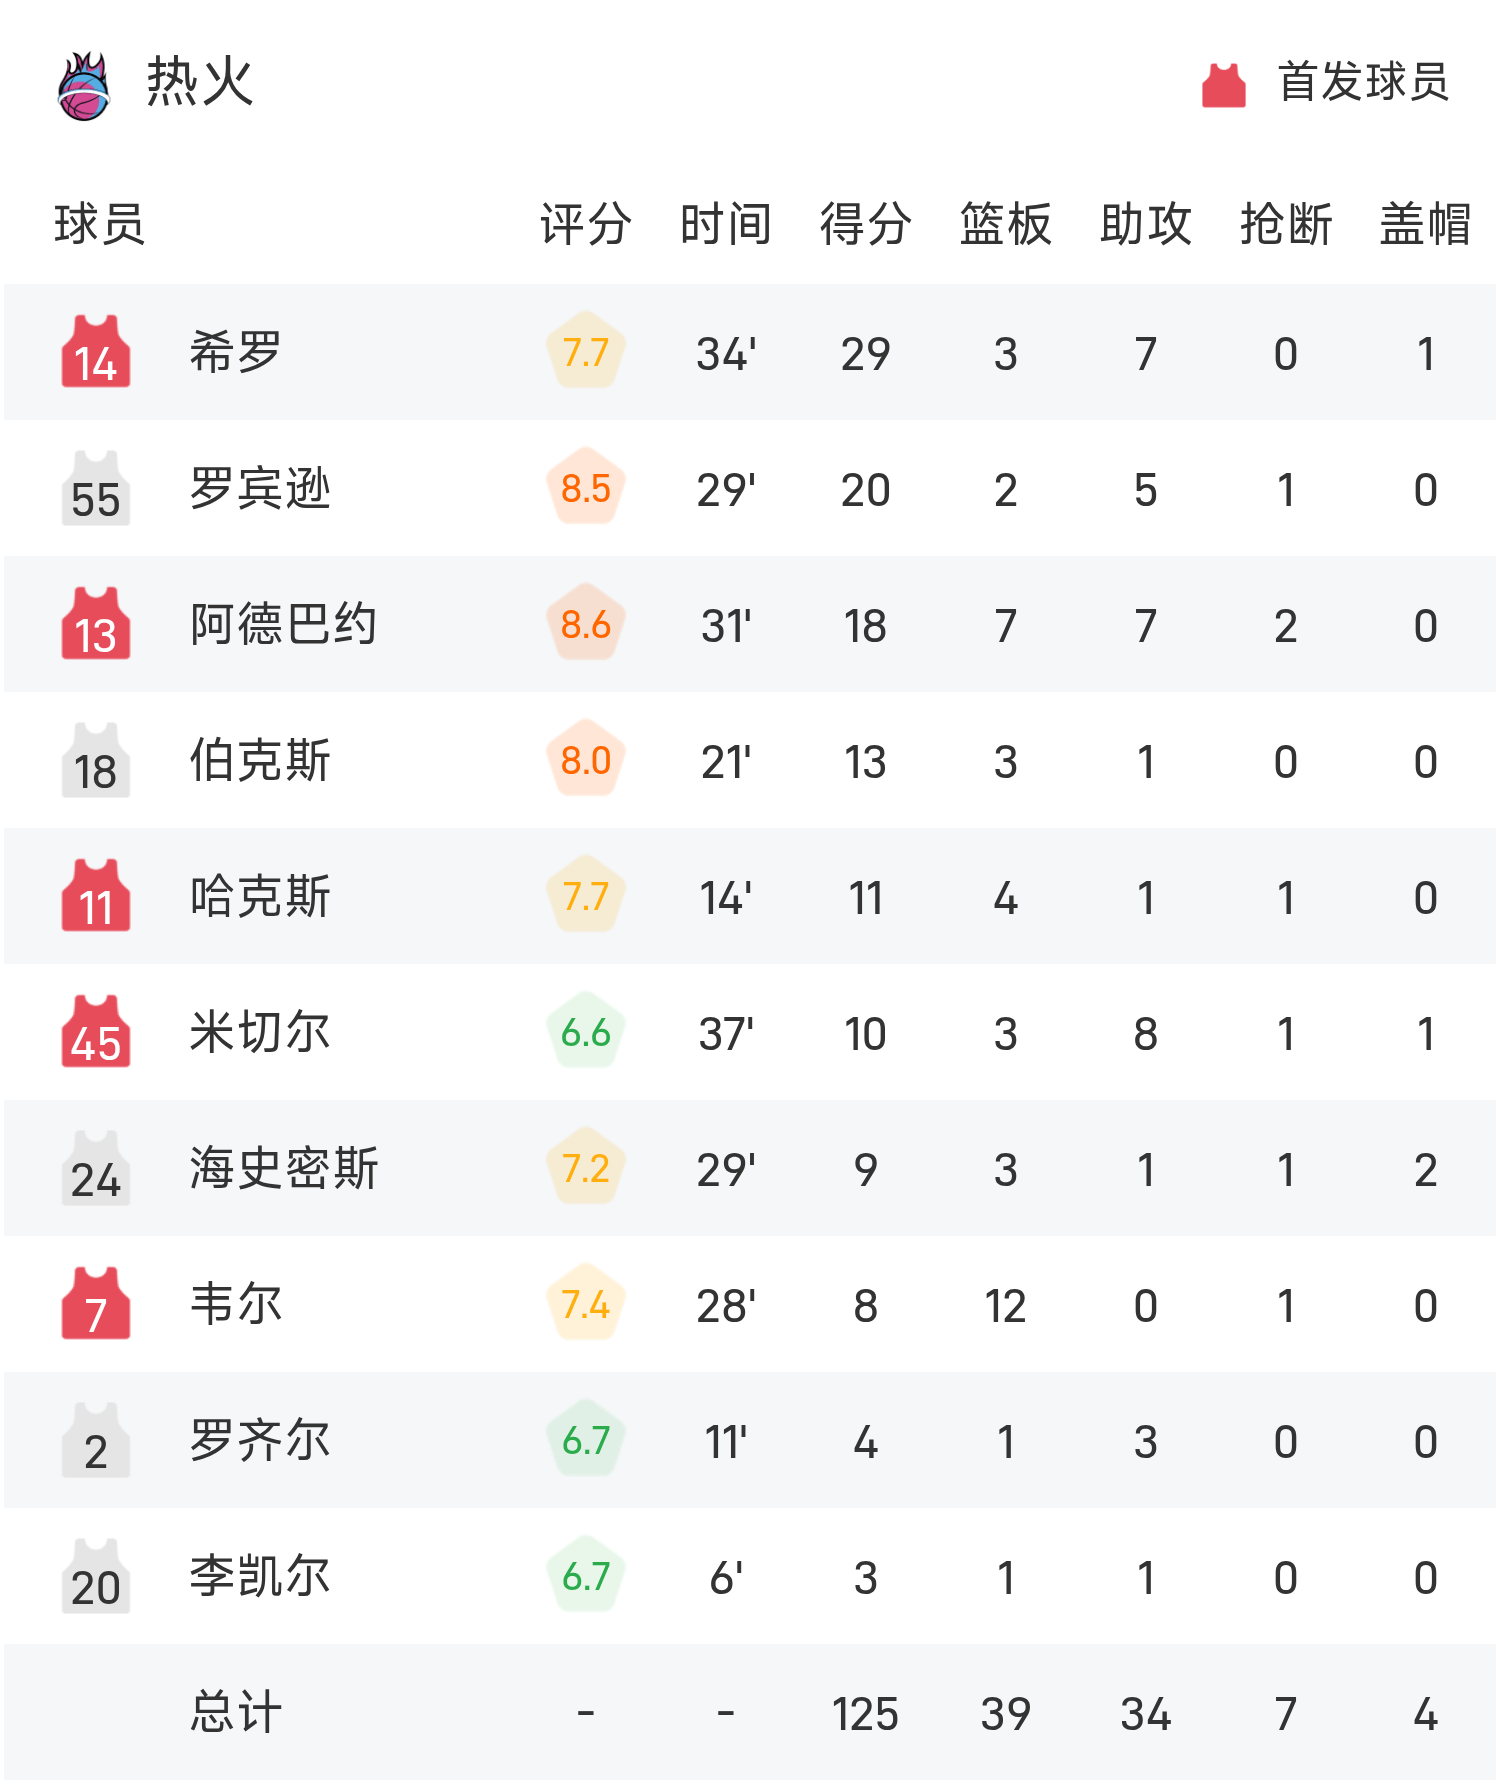Click 米切尔 player name
Image resolution: width=1500 pixels, height=1784 pixels.
click(260, 1032)
